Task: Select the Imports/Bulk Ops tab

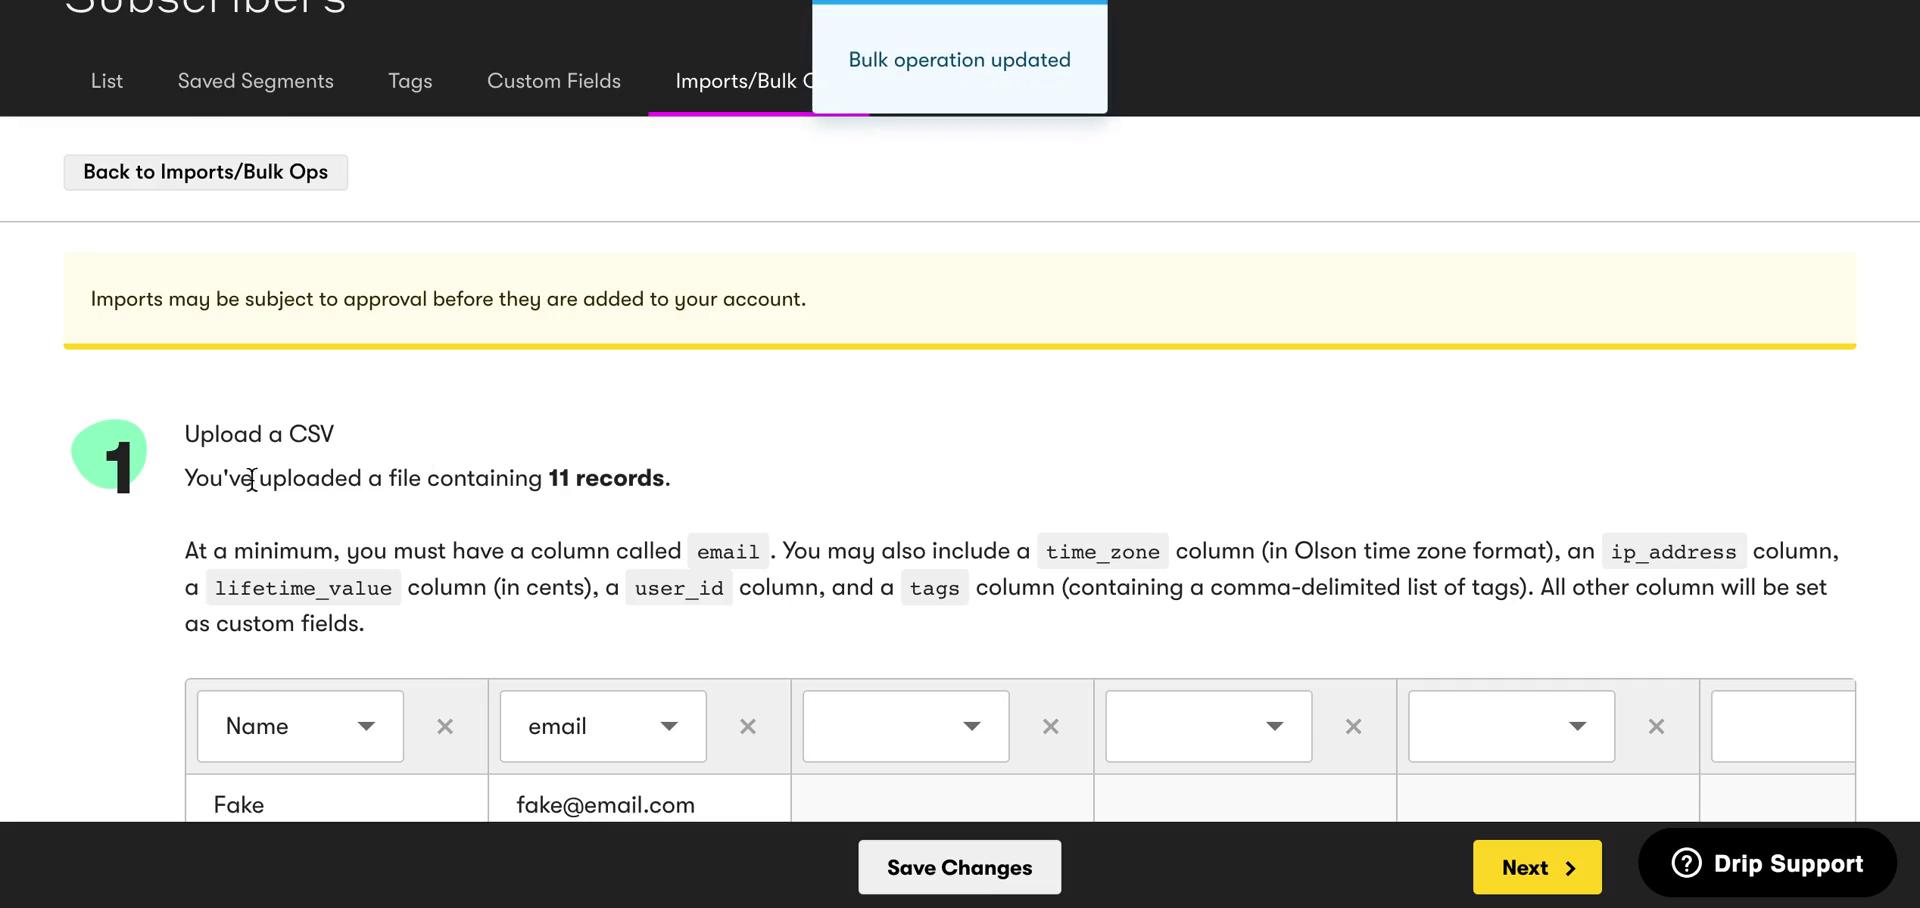Action: click(743, 81)
